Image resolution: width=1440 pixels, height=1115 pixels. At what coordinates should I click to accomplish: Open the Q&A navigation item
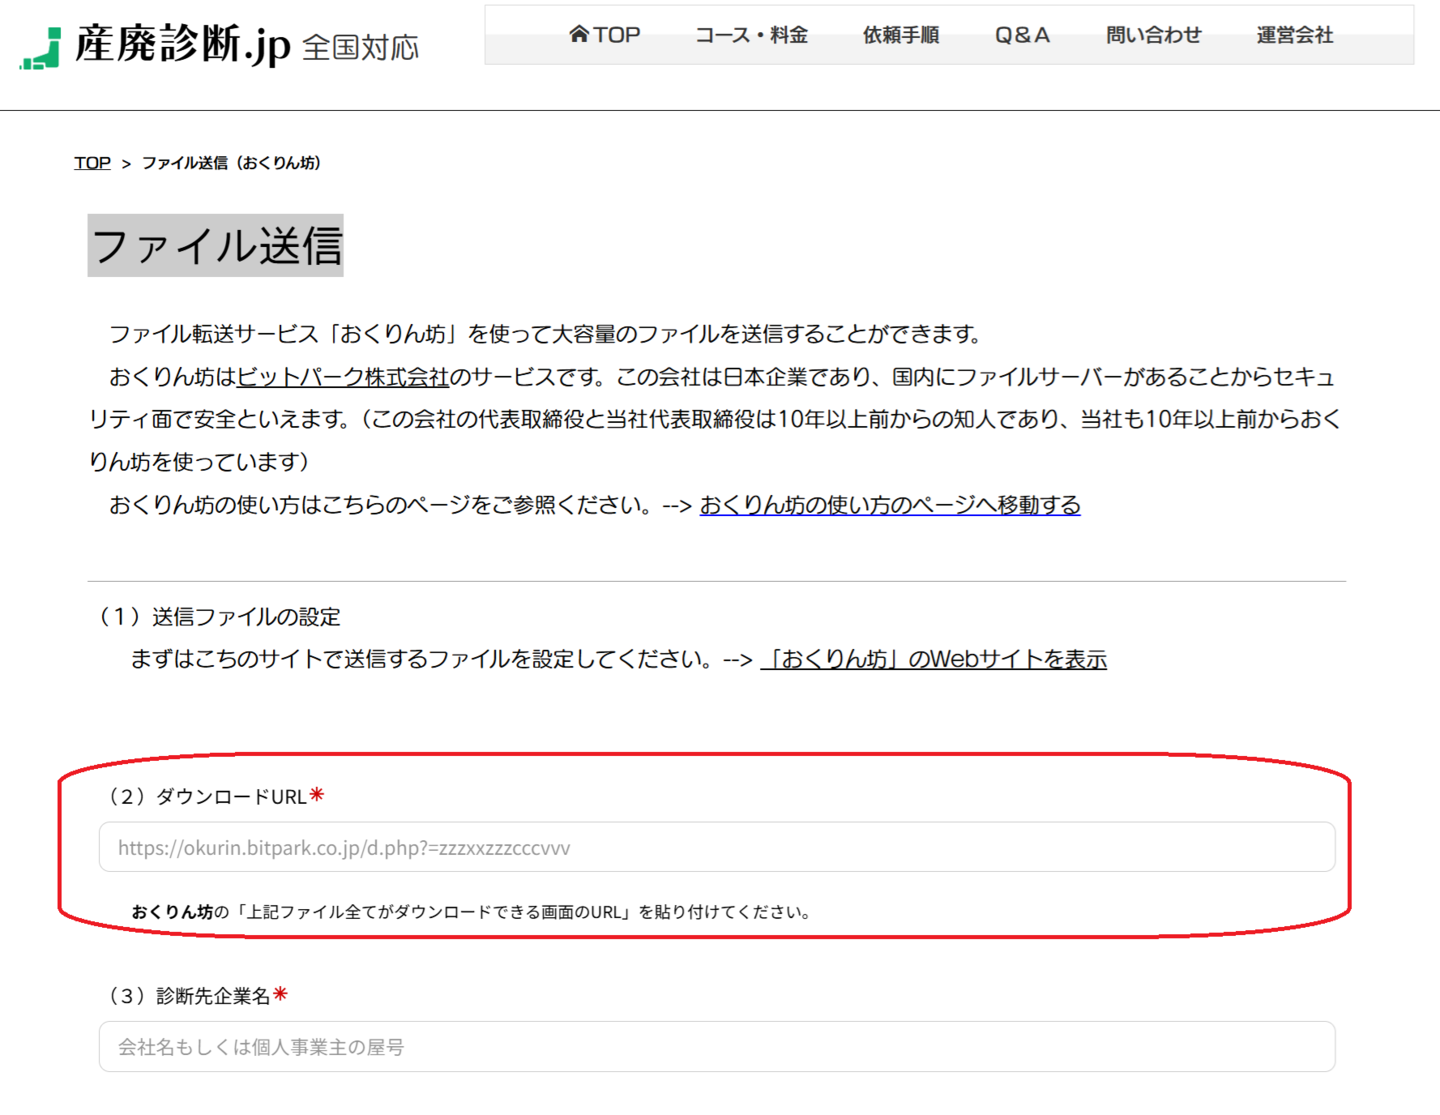[x=1022, y=35]
